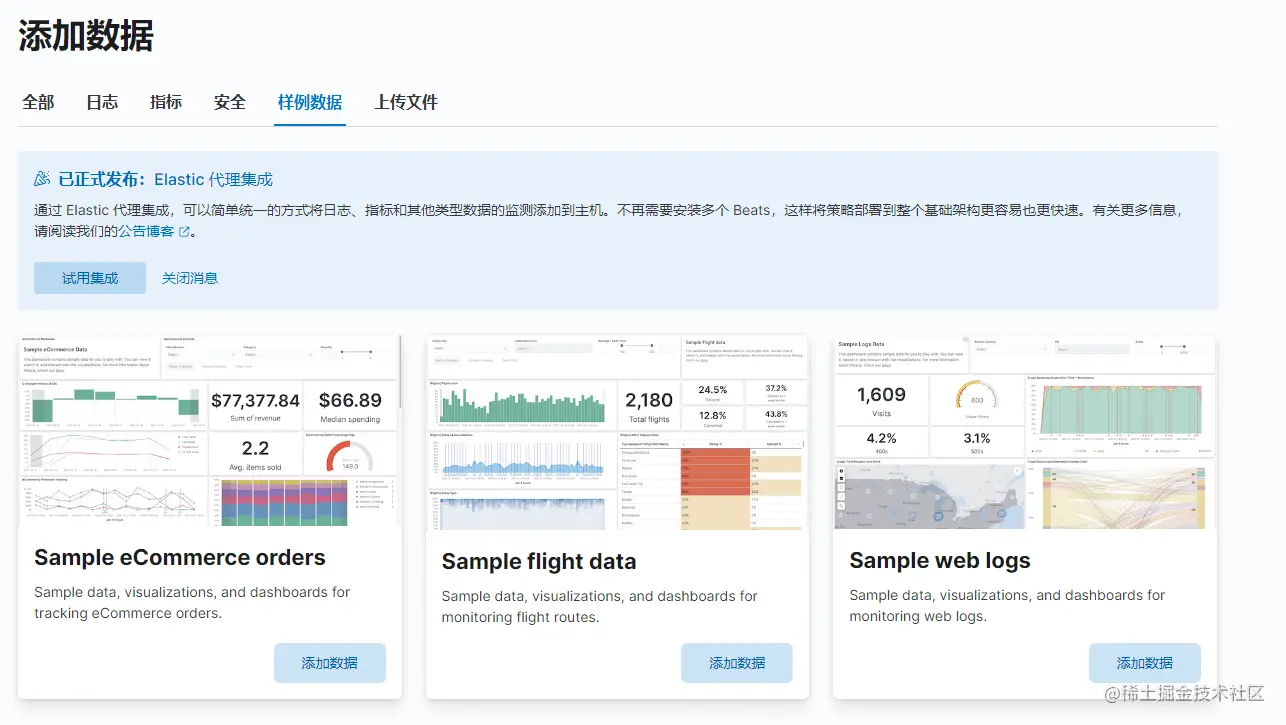Open the 上传文件 tab
The image size is (1286, 725).
[406, 102]
